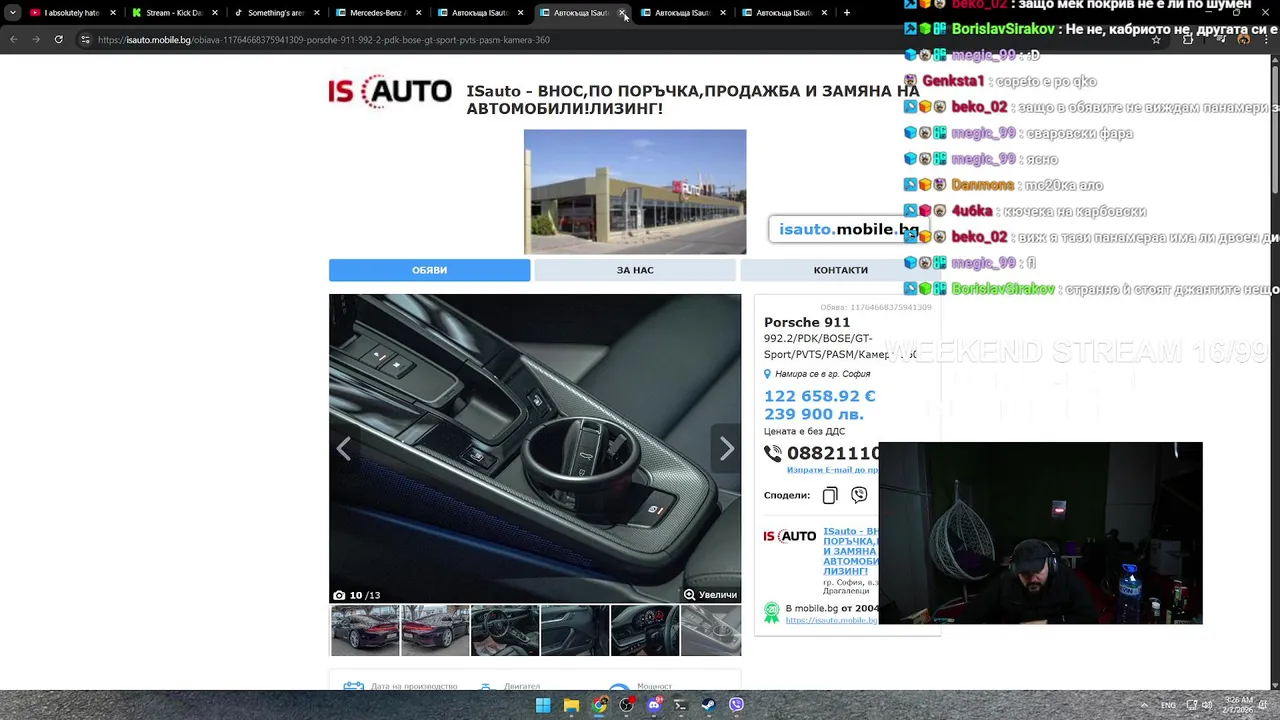The image size is (1280, 720).
Task: Click the price 122 658.92 €
Action: 820,396
